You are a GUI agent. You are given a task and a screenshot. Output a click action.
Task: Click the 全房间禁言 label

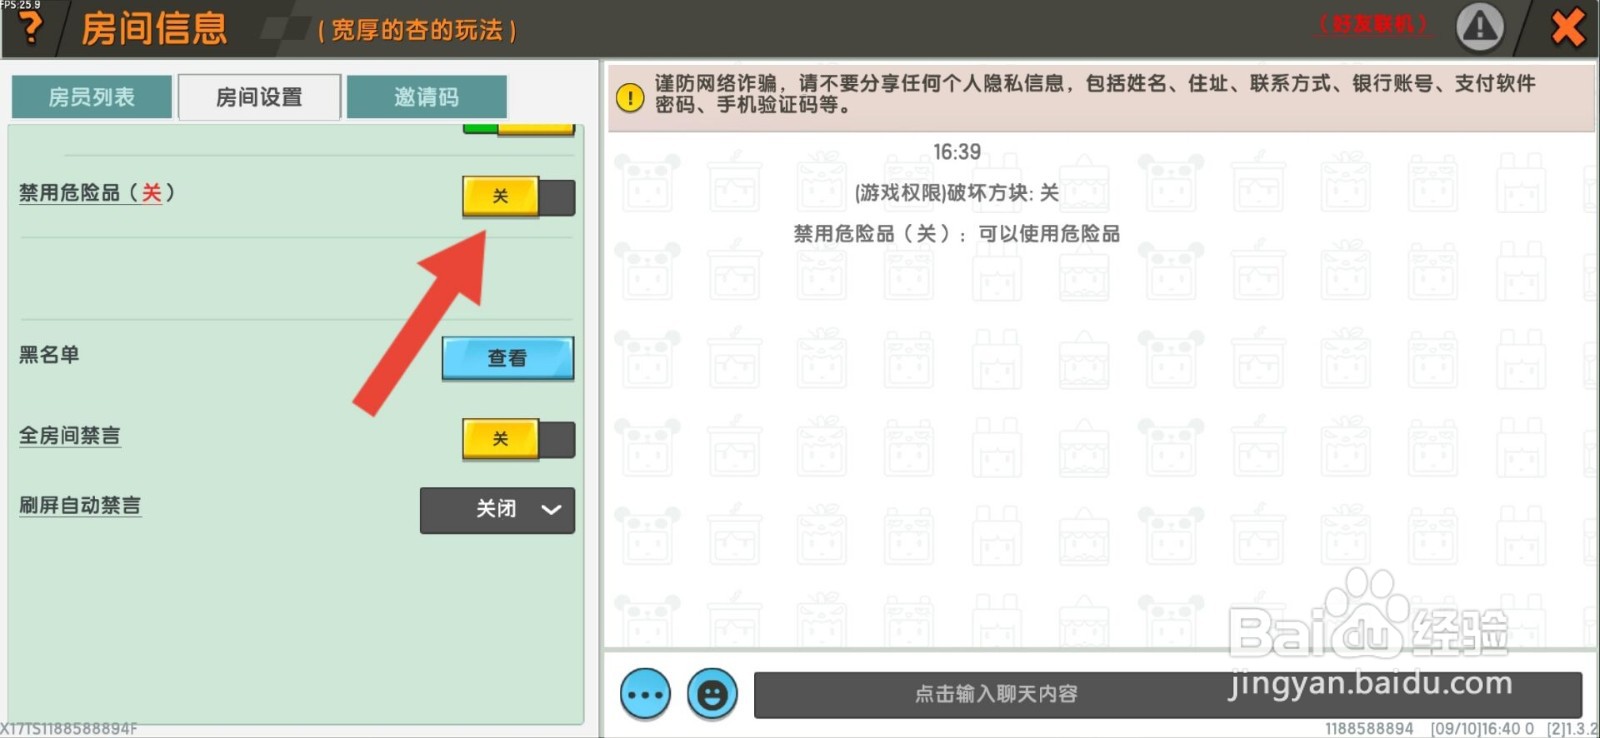pyautogui.click(x=70, y=435)
